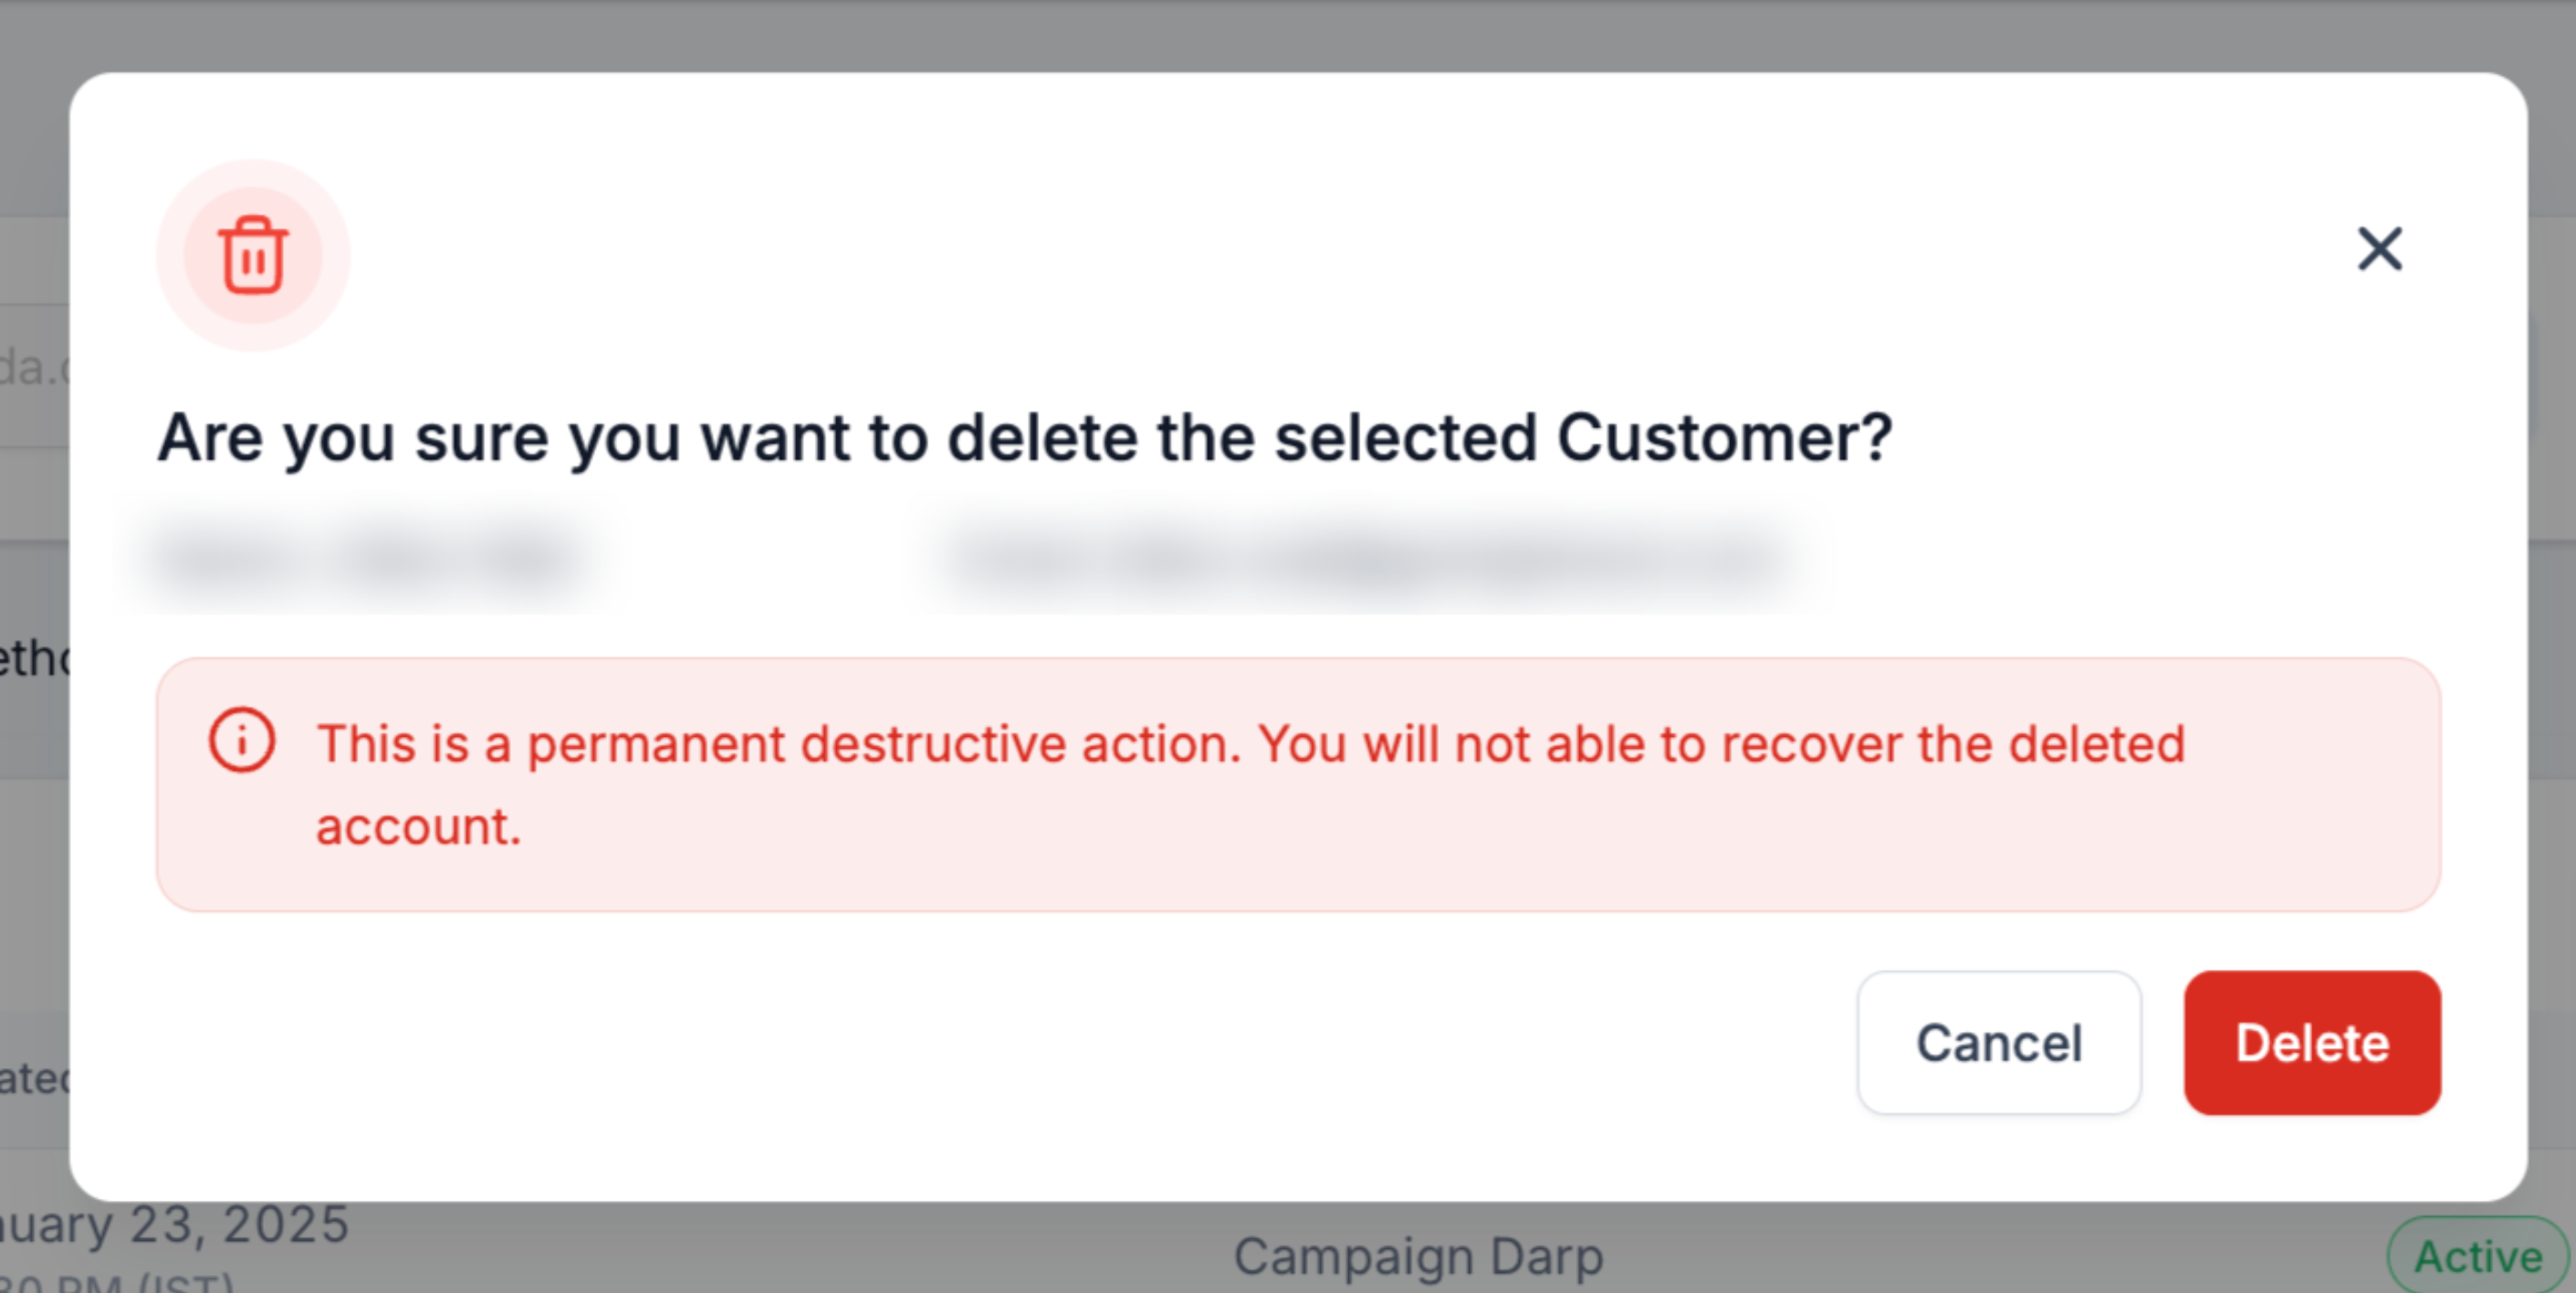Click the cut-off 'etho' label at left edge

click(34, 659)
